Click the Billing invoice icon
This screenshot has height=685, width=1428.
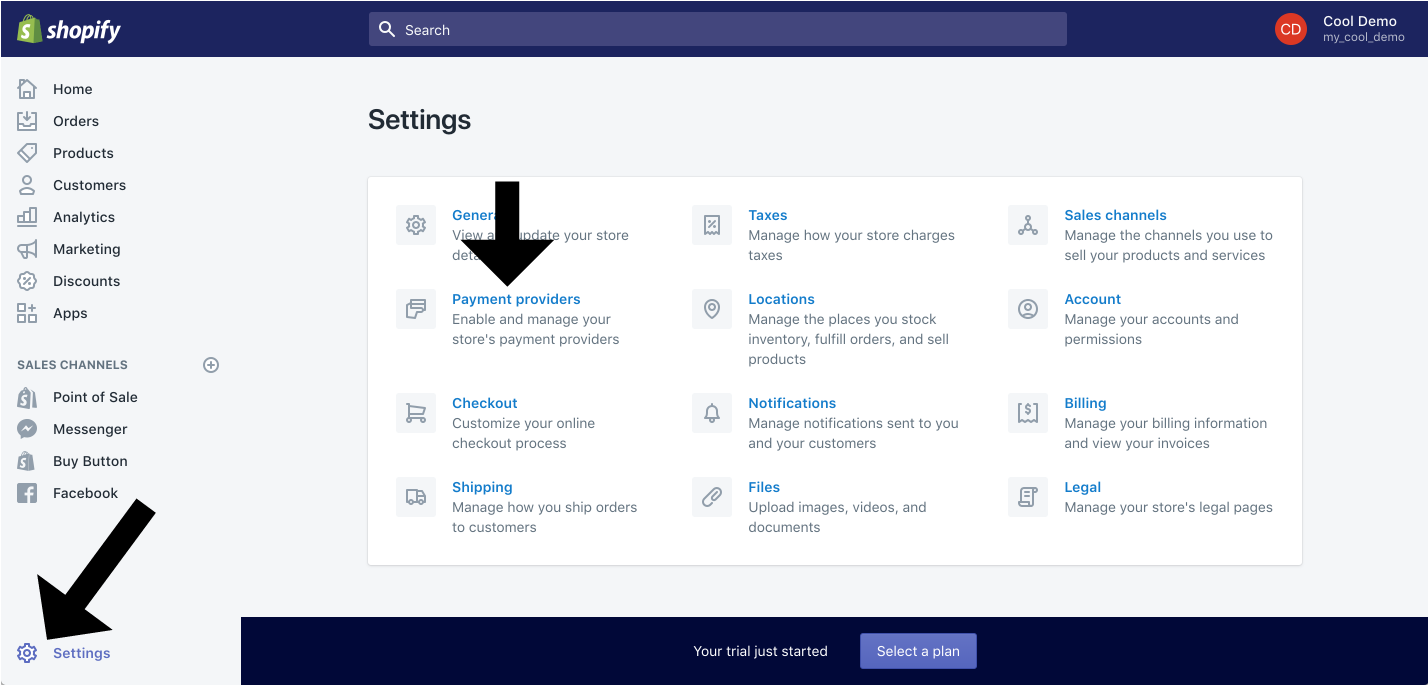(x=1028, y=413)
